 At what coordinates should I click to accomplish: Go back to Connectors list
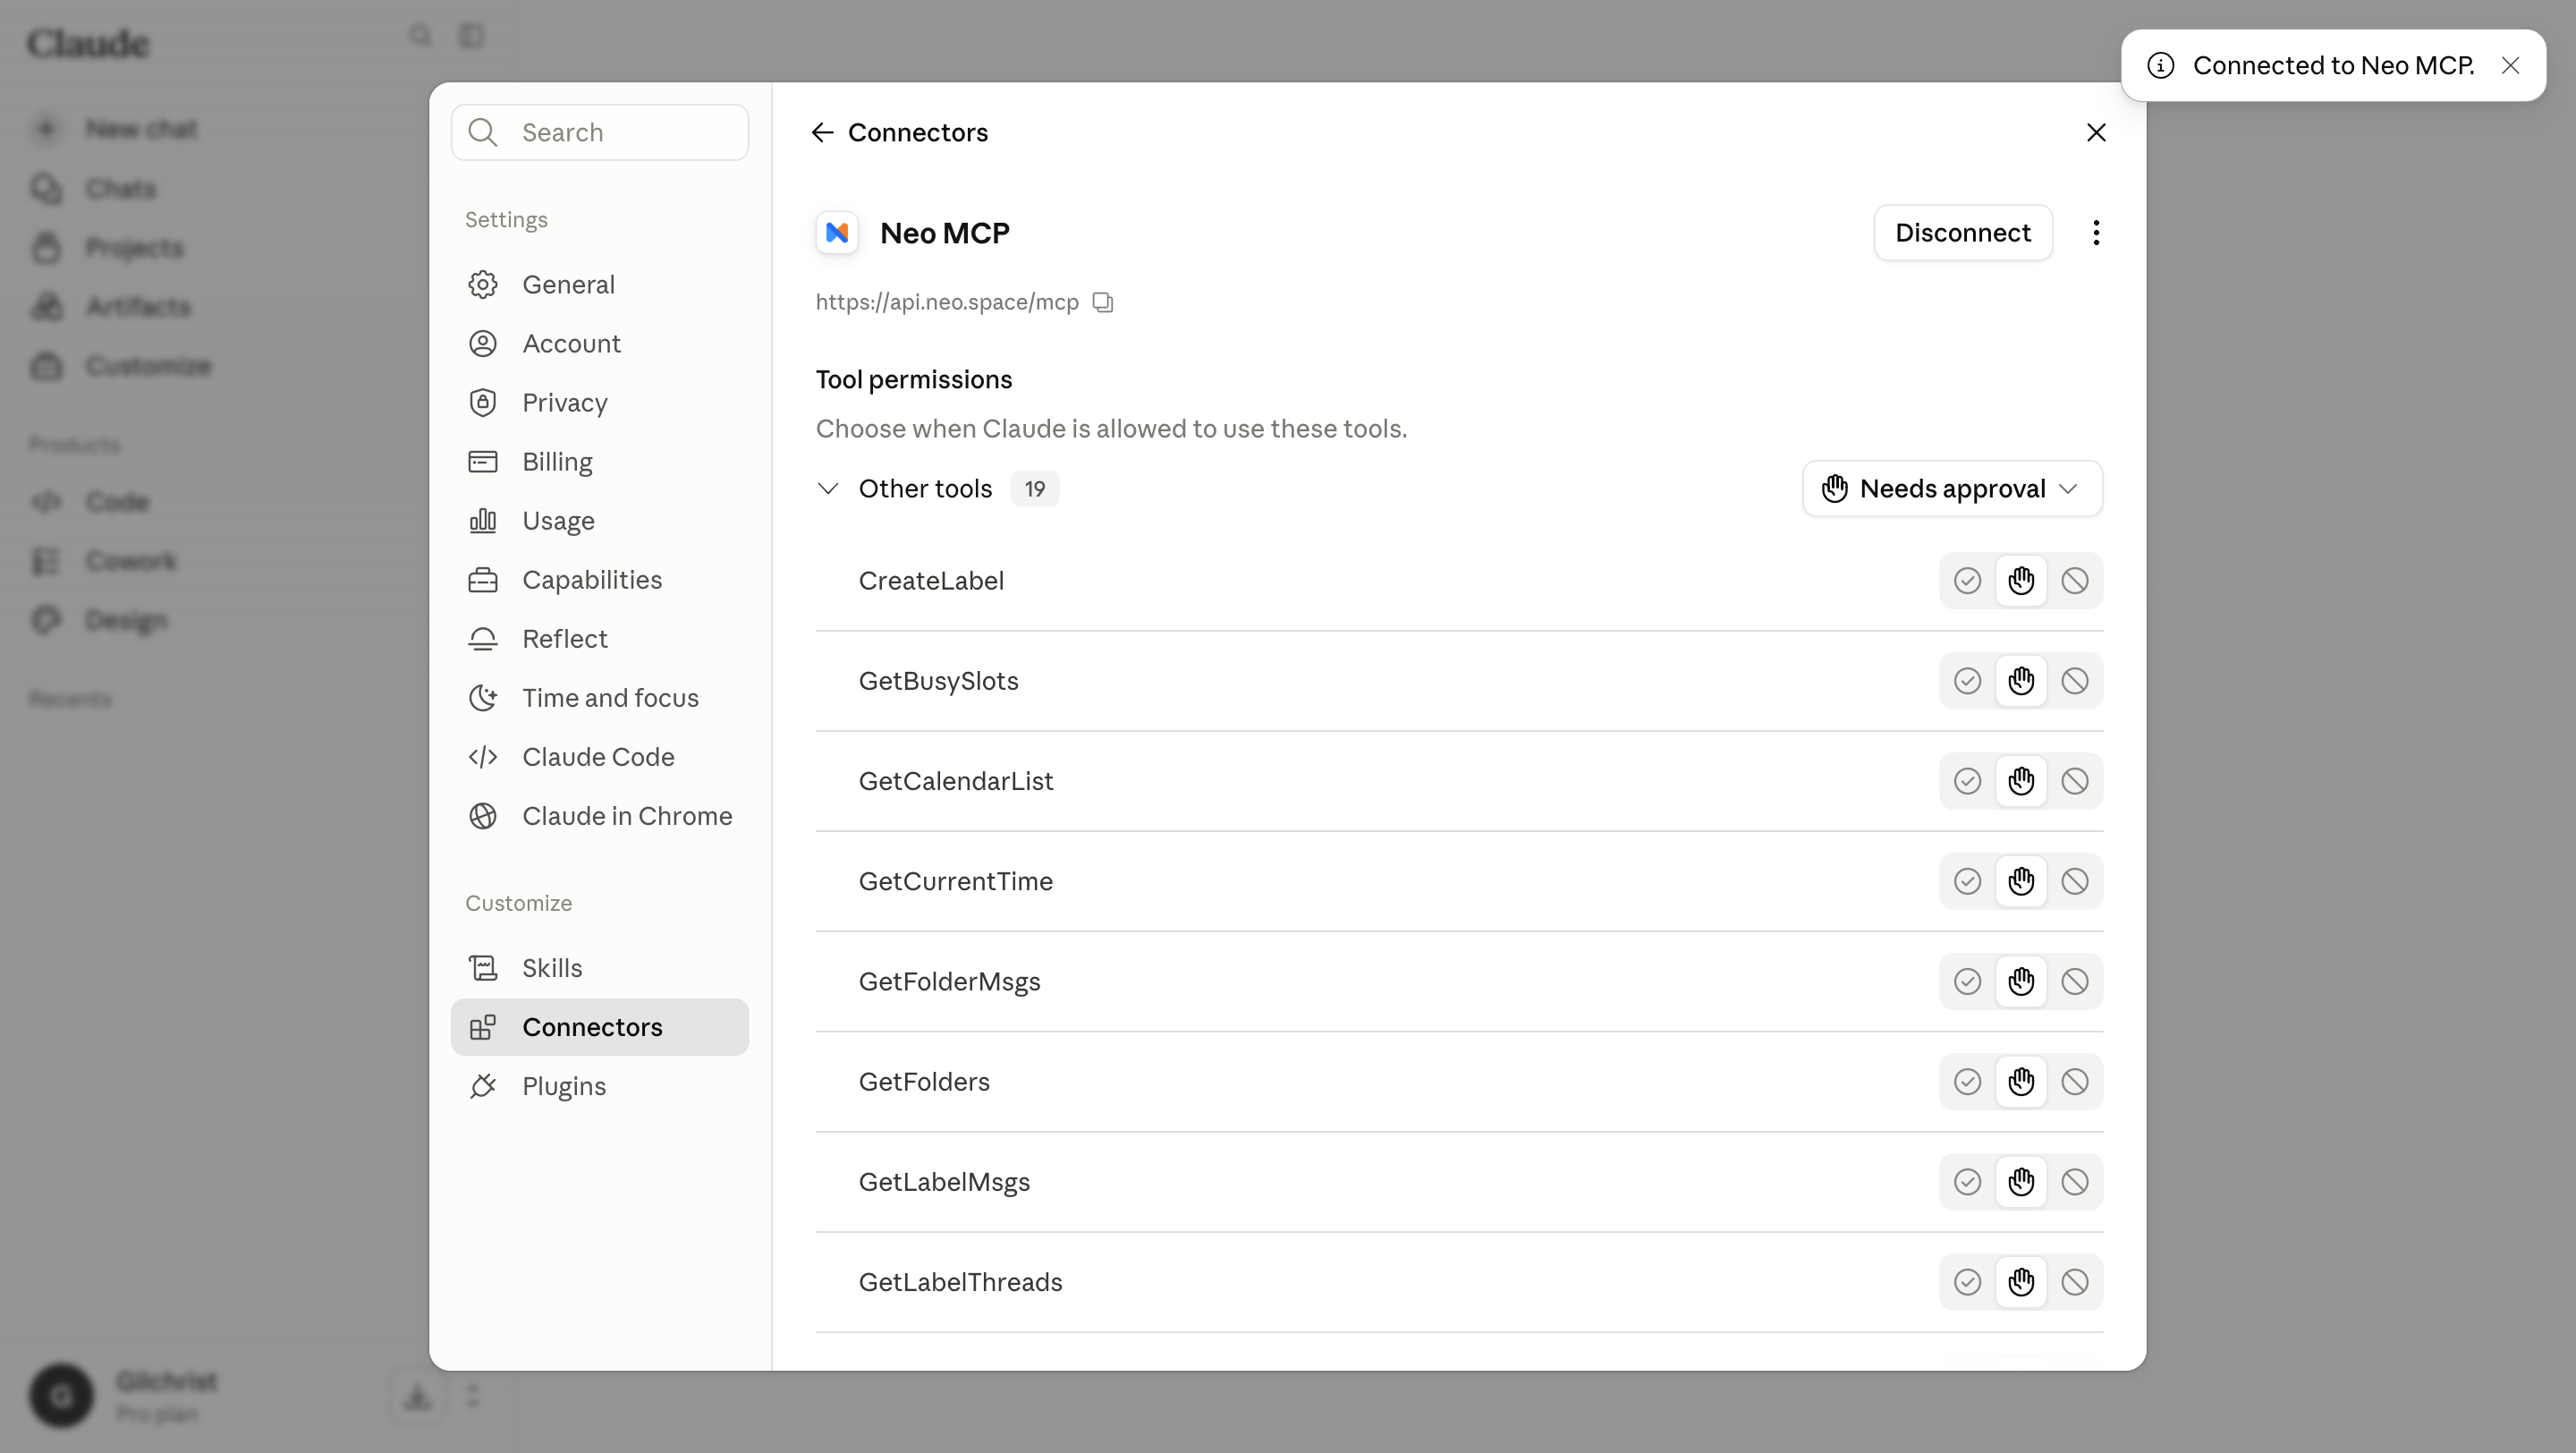point(822,132)
